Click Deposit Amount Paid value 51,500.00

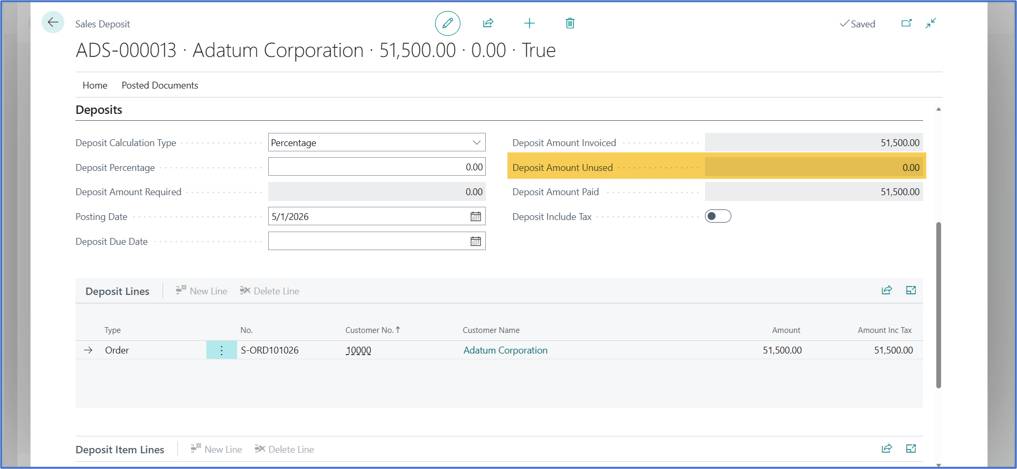coord(813,192)
